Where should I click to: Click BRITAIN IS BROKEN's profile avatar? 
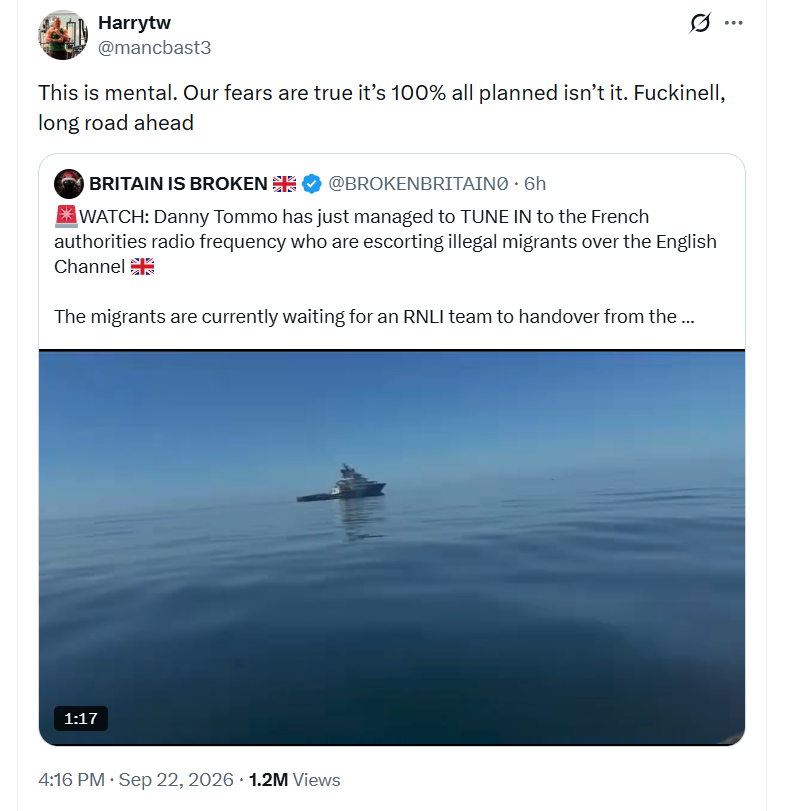(x=69, y=184)
